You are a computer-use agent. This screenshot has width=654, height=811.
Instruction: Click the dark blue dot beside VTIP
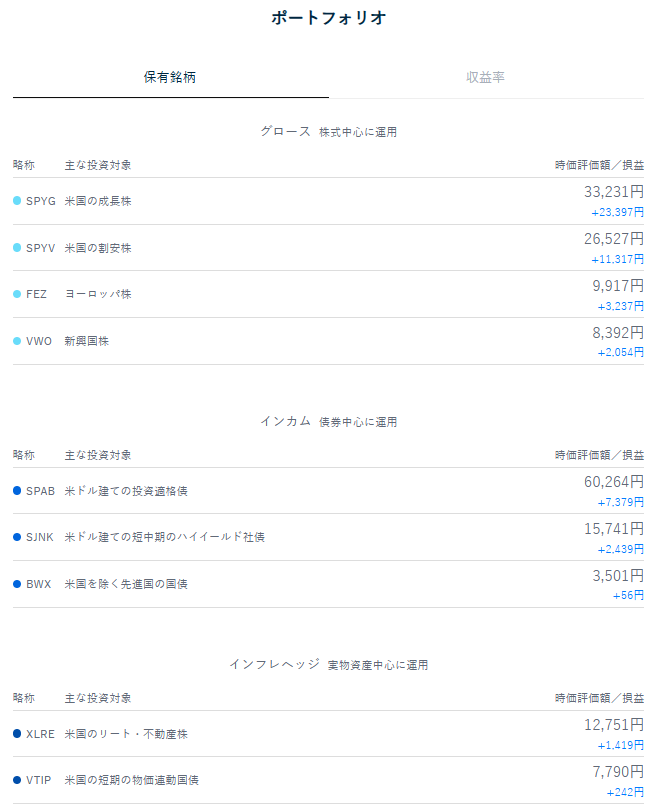pyautogui.click(x=17, y=780)
